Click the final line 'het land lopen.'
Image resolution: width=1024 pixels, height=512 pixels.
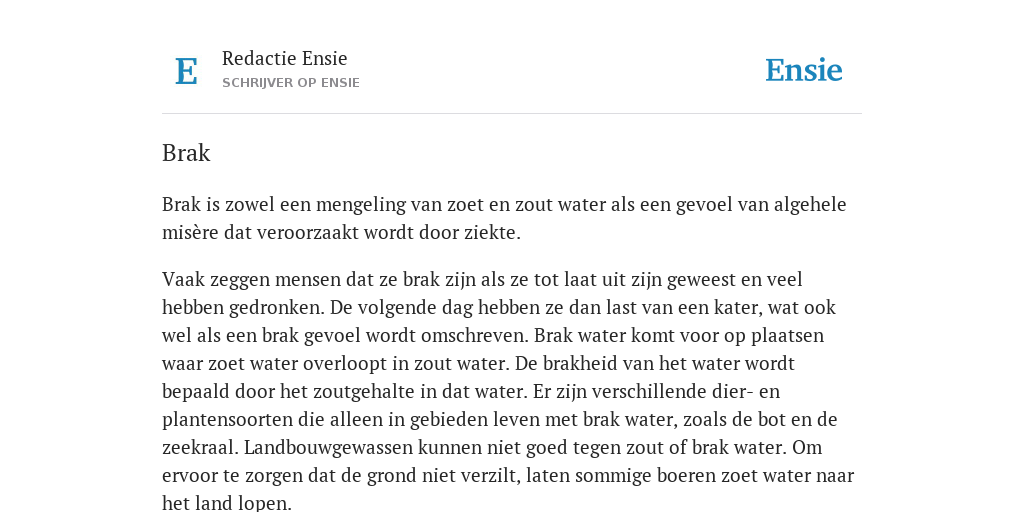click(x=227, y=504)
